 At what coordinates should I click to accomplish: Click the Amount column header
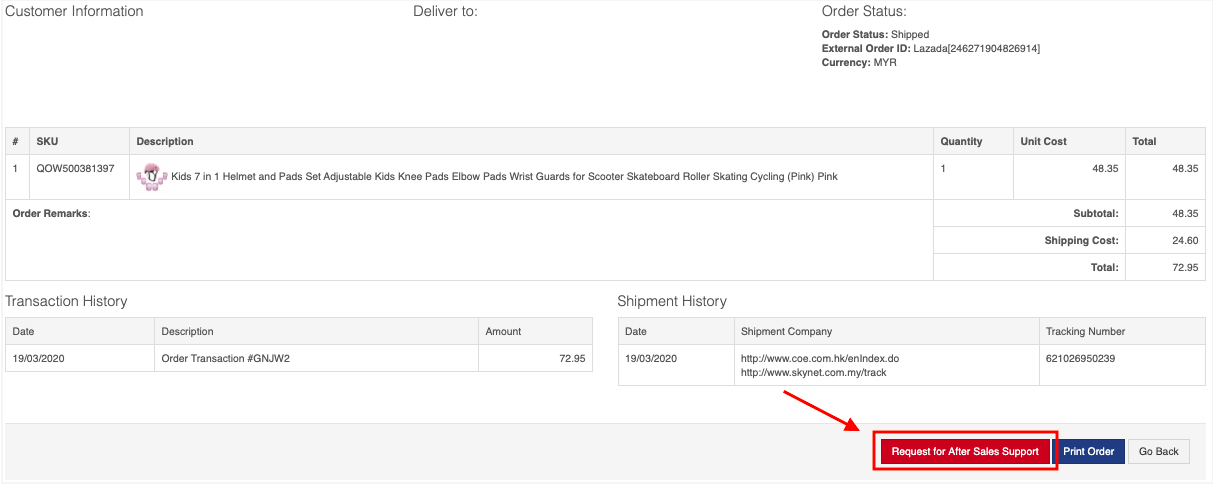pyautogui.click(x=503, y=331)
